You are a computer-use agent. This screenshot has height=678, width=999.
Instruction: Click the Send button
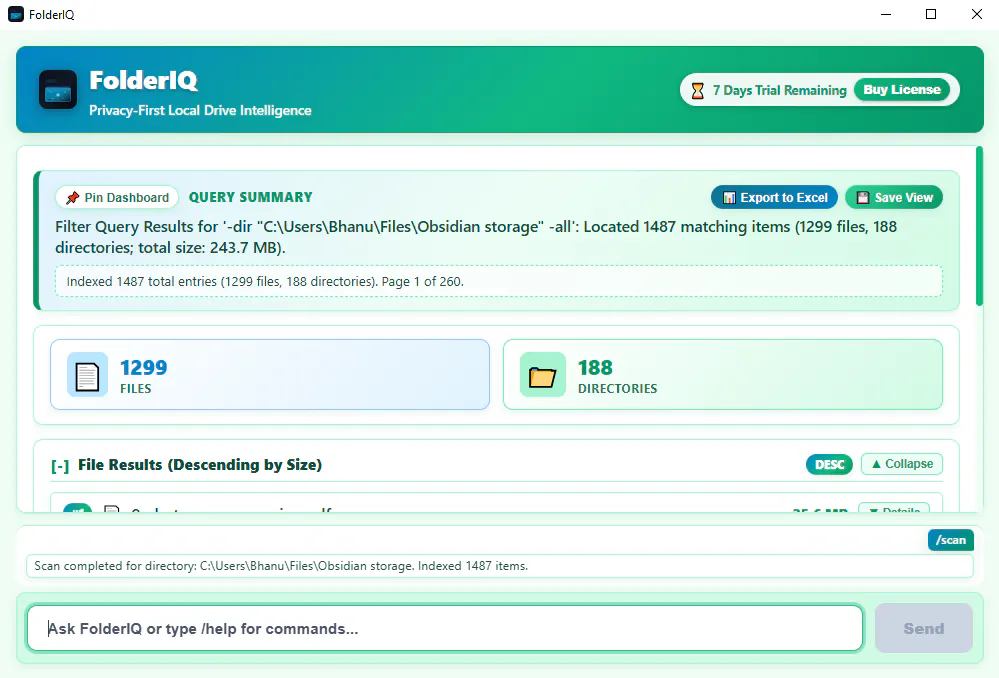tap(924, 629)
